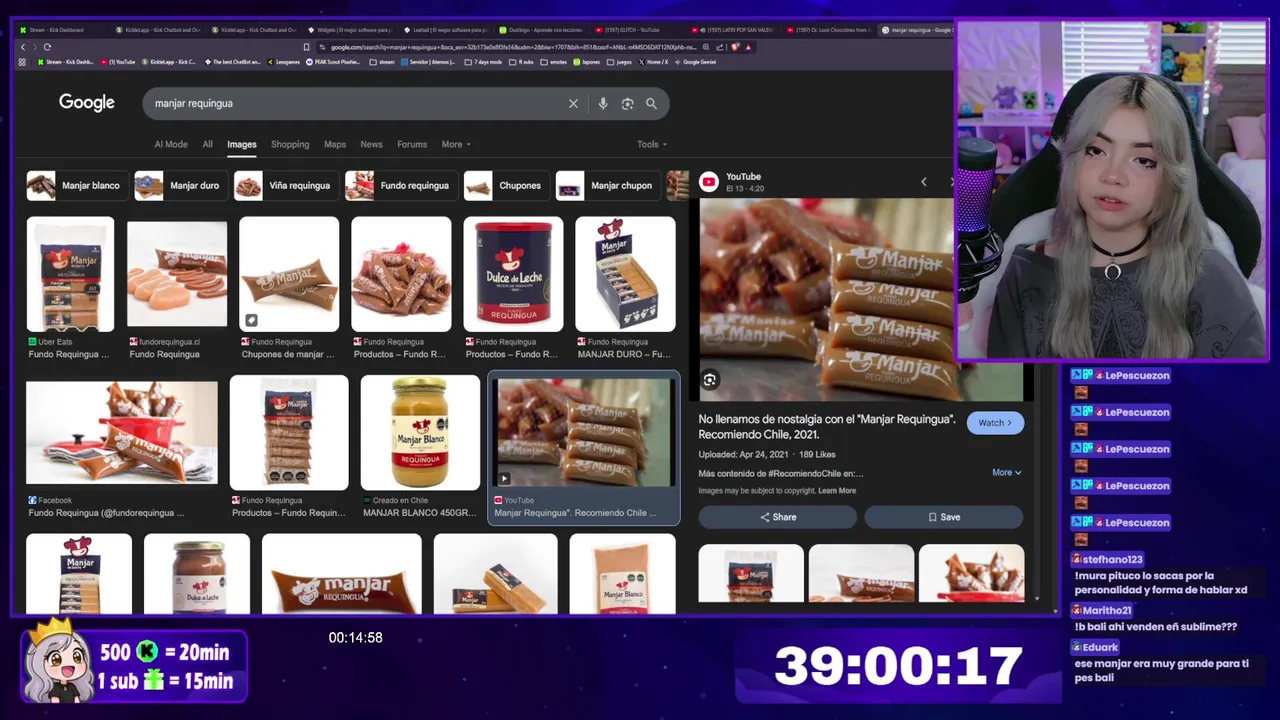Clear the search box with the X icon

pyautogui.click(x=573, y=103)
